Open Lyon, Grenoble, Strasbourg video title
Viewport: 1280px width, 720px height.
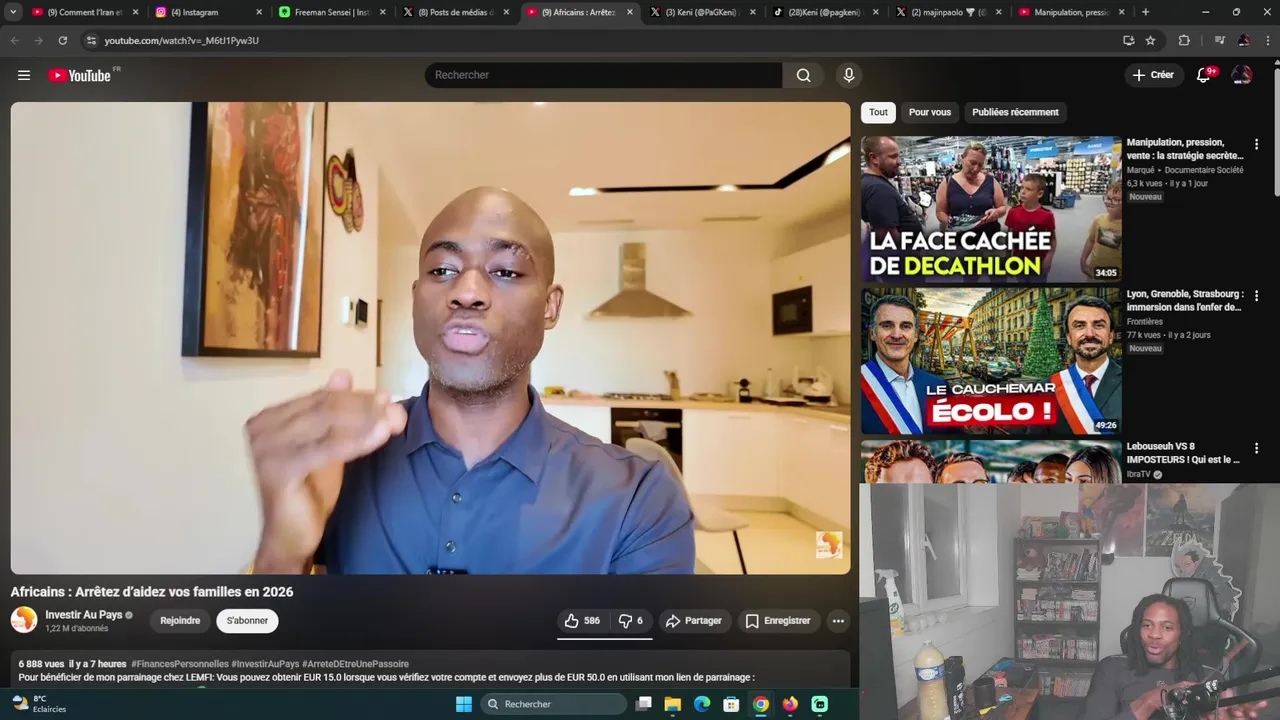point(1185,301)
